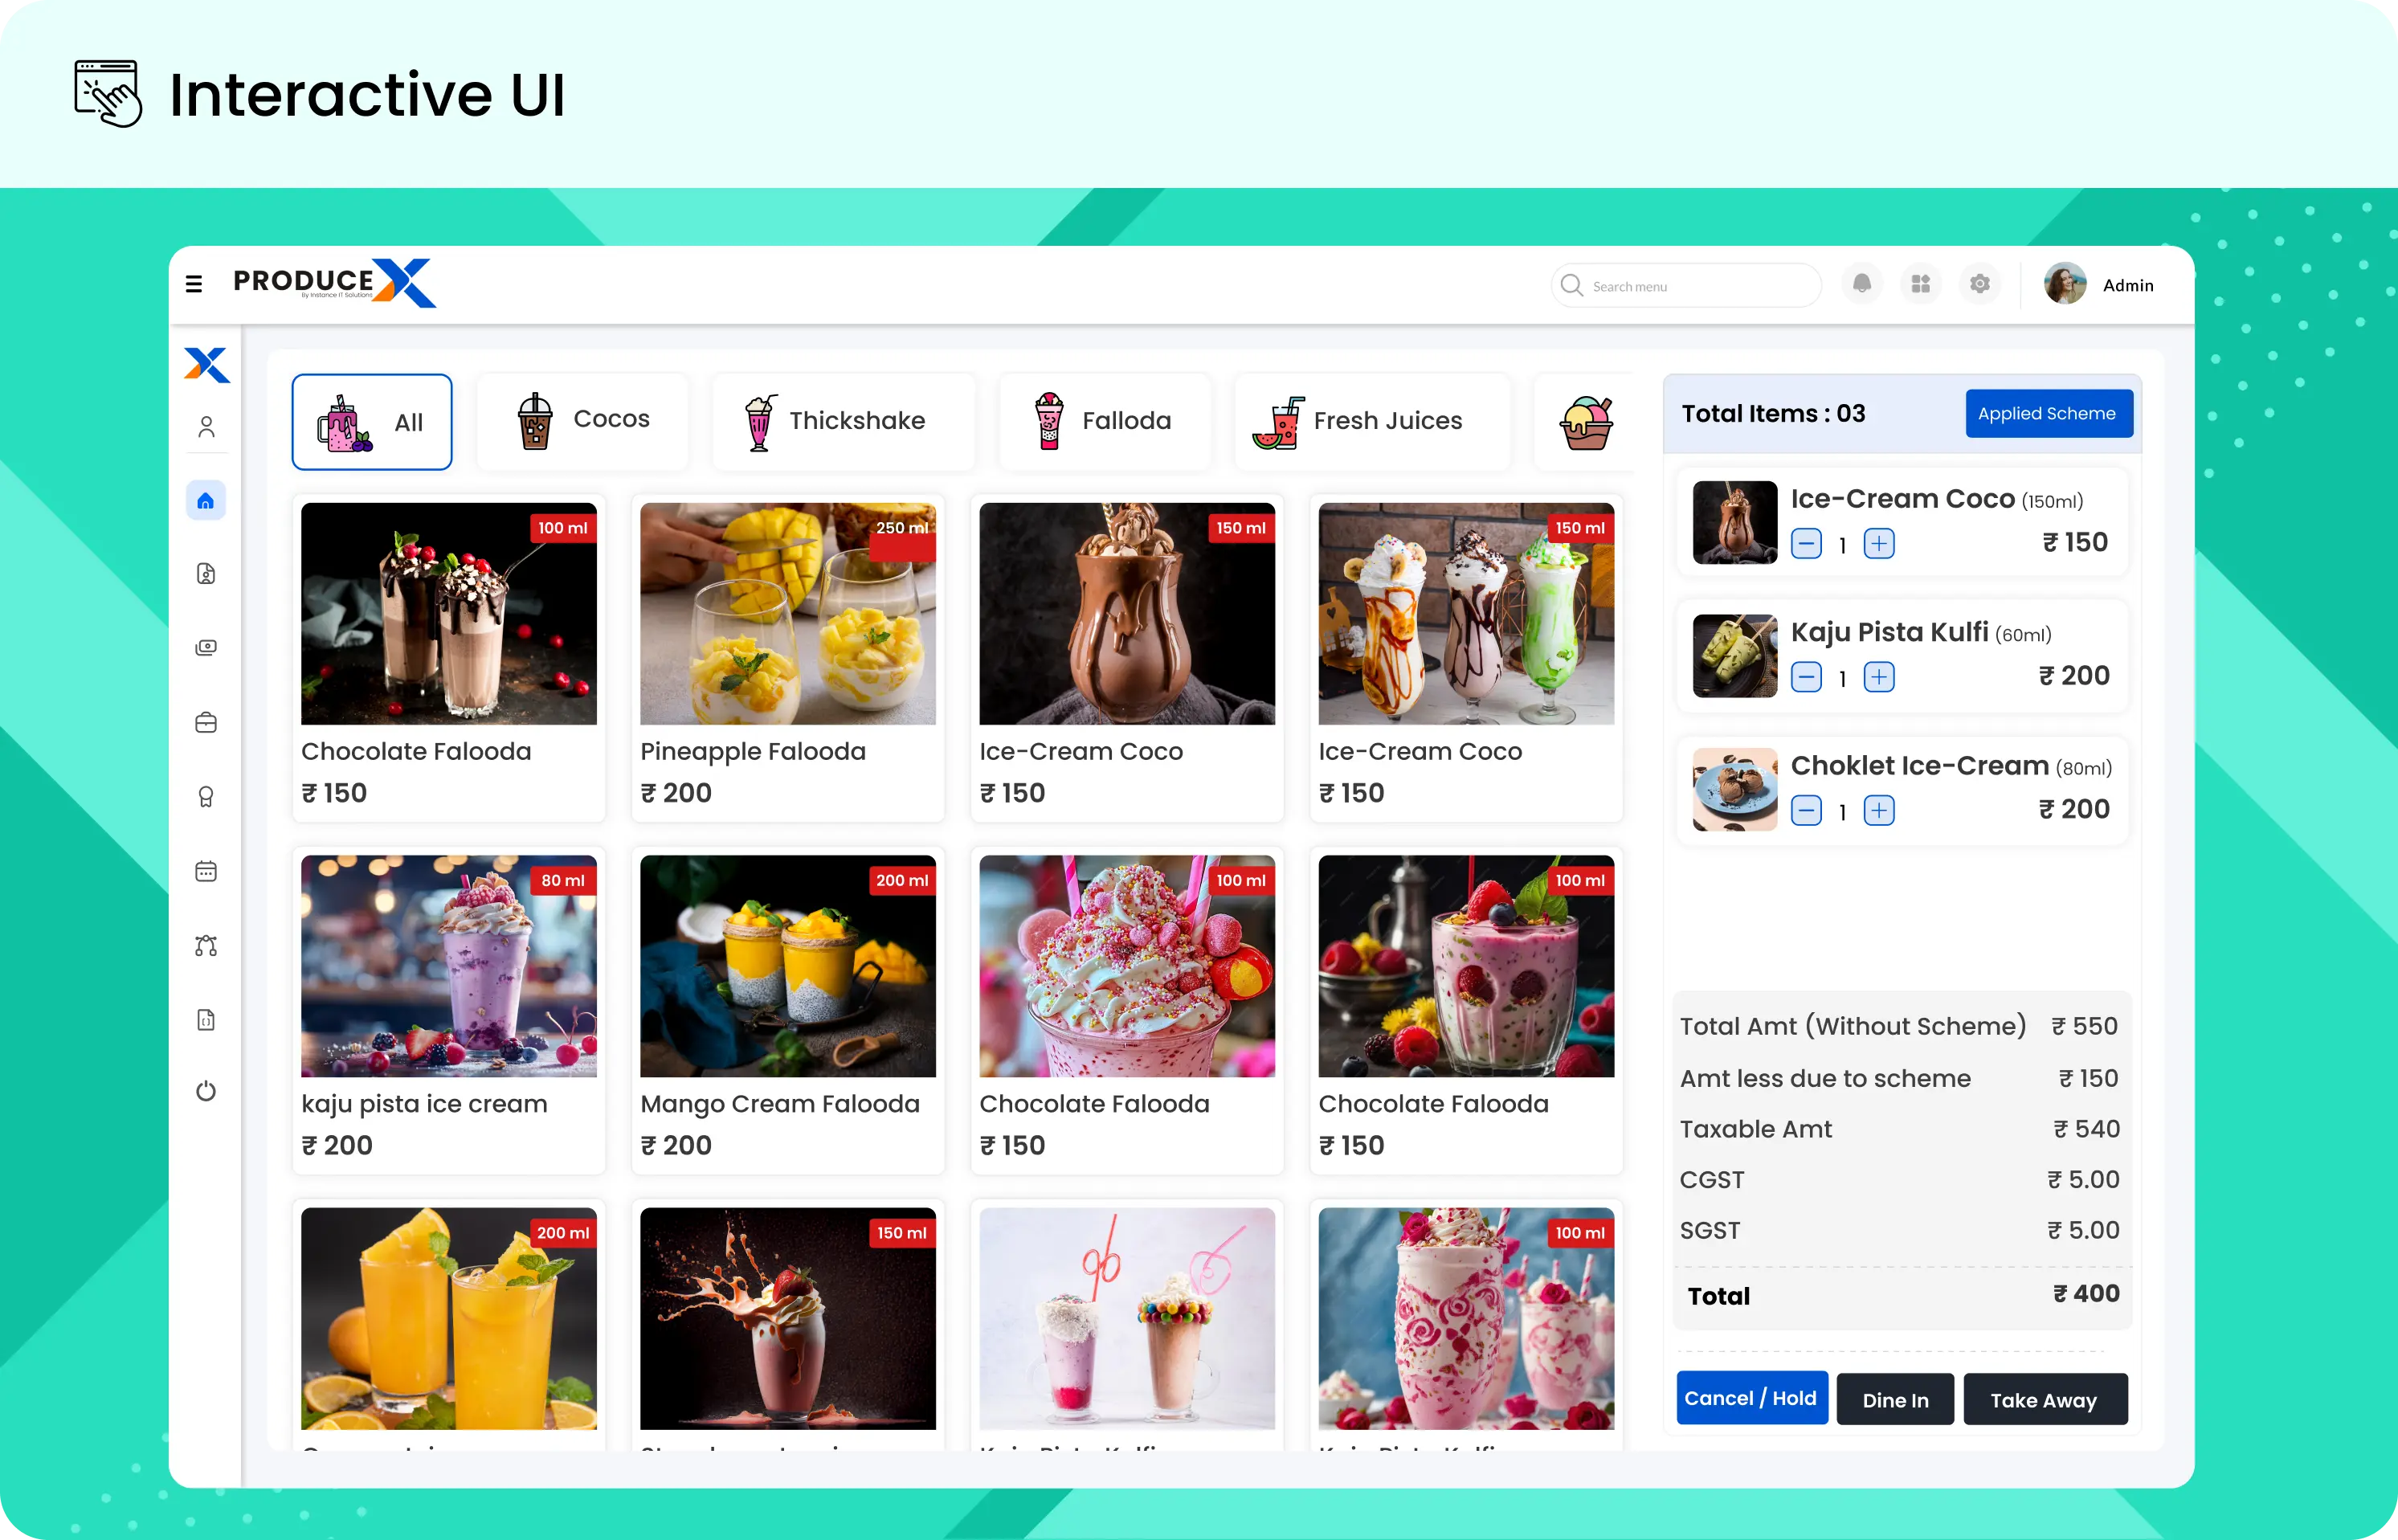
Task: Decrease Ice-Cream Coco quantity with minus
Action: tap(1806, 544)
